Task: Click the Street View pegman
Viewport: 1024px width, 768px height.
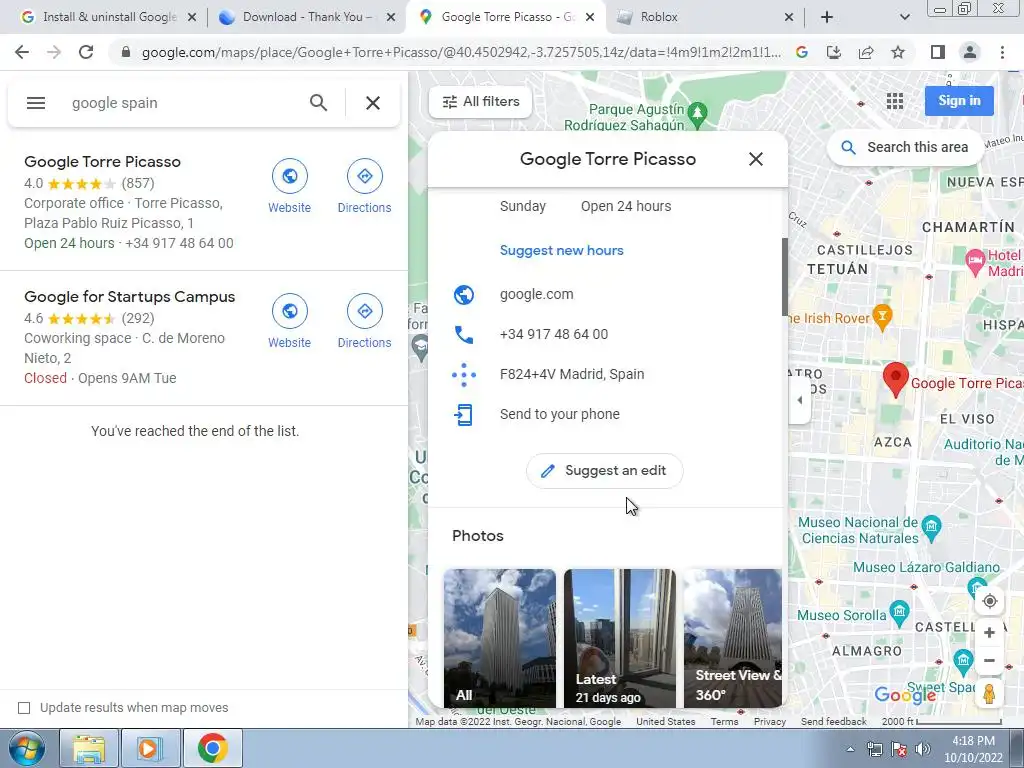Action: (989, 694)
